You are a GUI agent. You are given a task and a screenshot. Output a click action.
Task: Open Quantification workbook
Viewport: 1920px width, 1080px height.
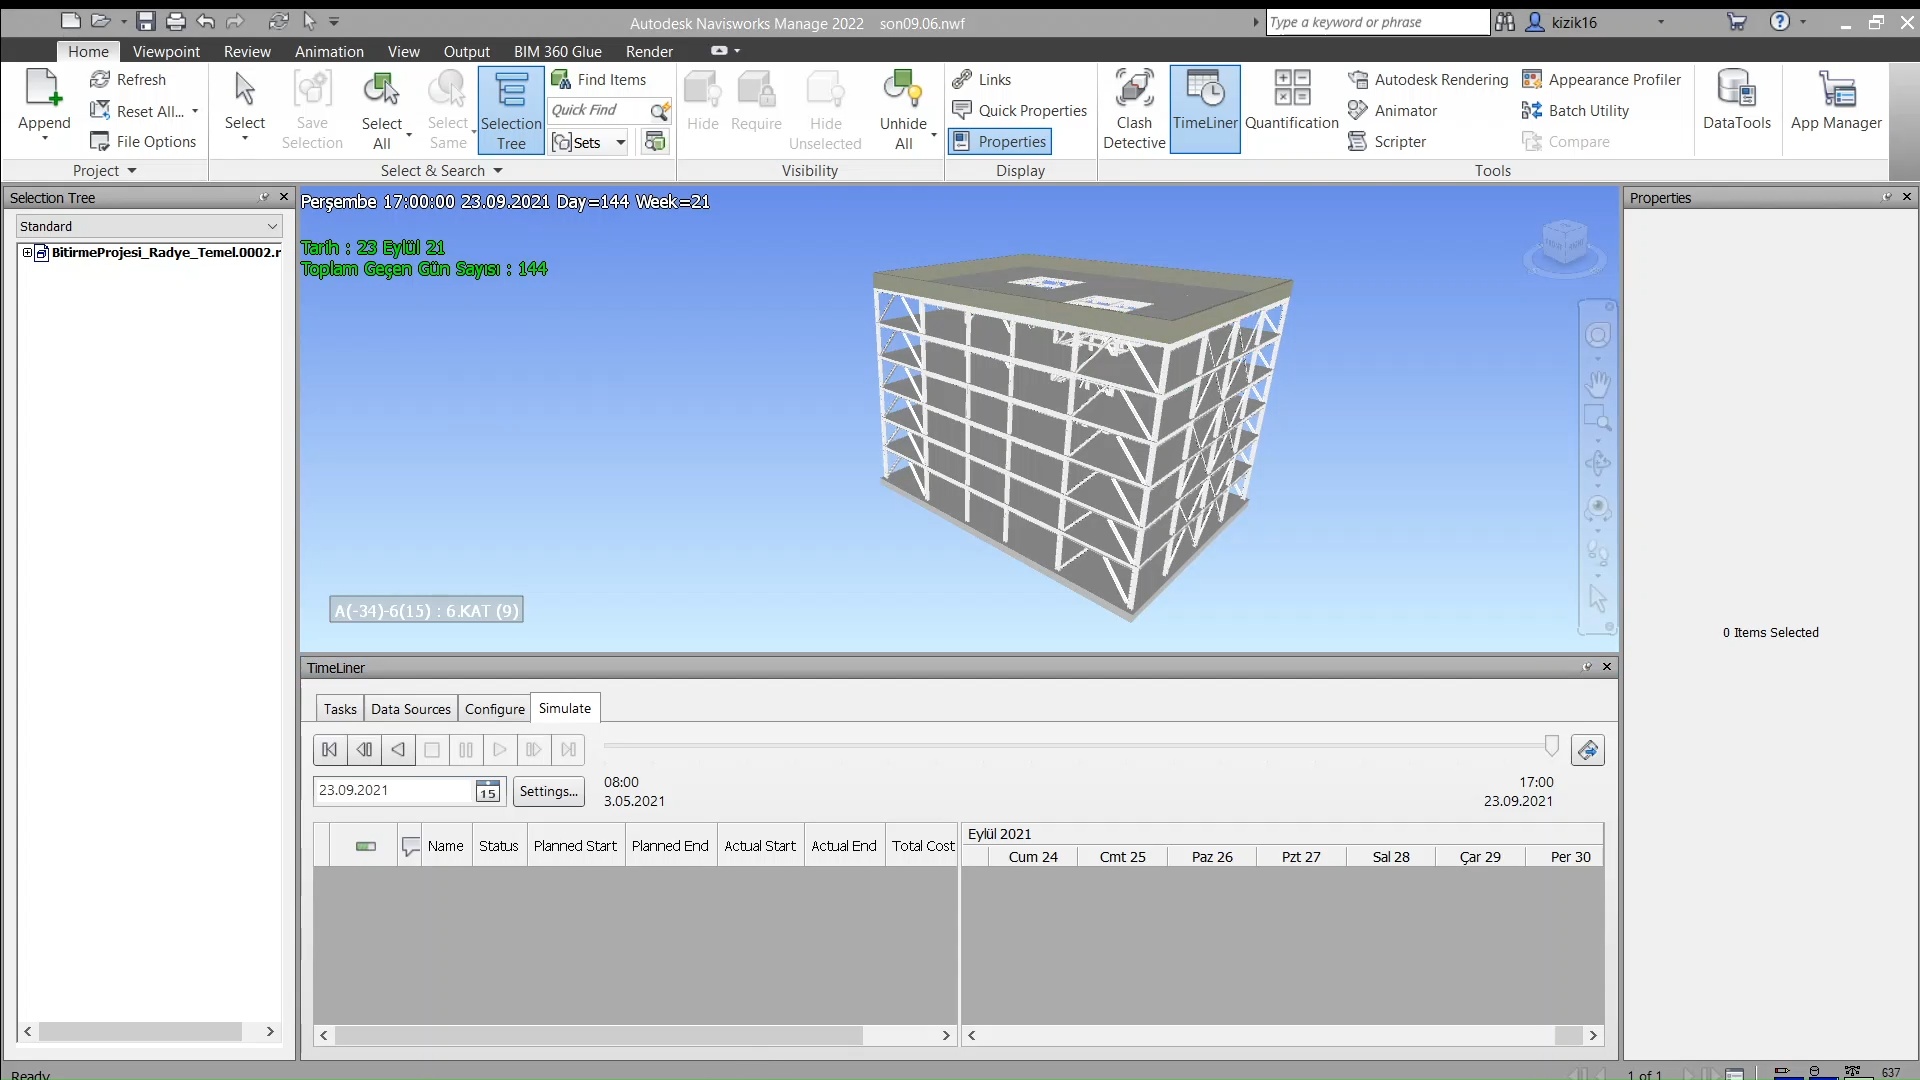1292,100
